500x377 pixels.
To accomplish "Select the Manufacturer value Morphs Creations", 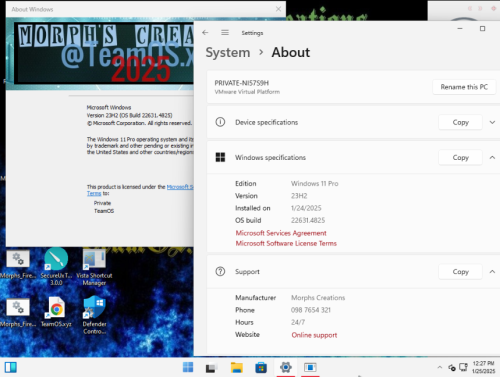I will tap(318, 298).
